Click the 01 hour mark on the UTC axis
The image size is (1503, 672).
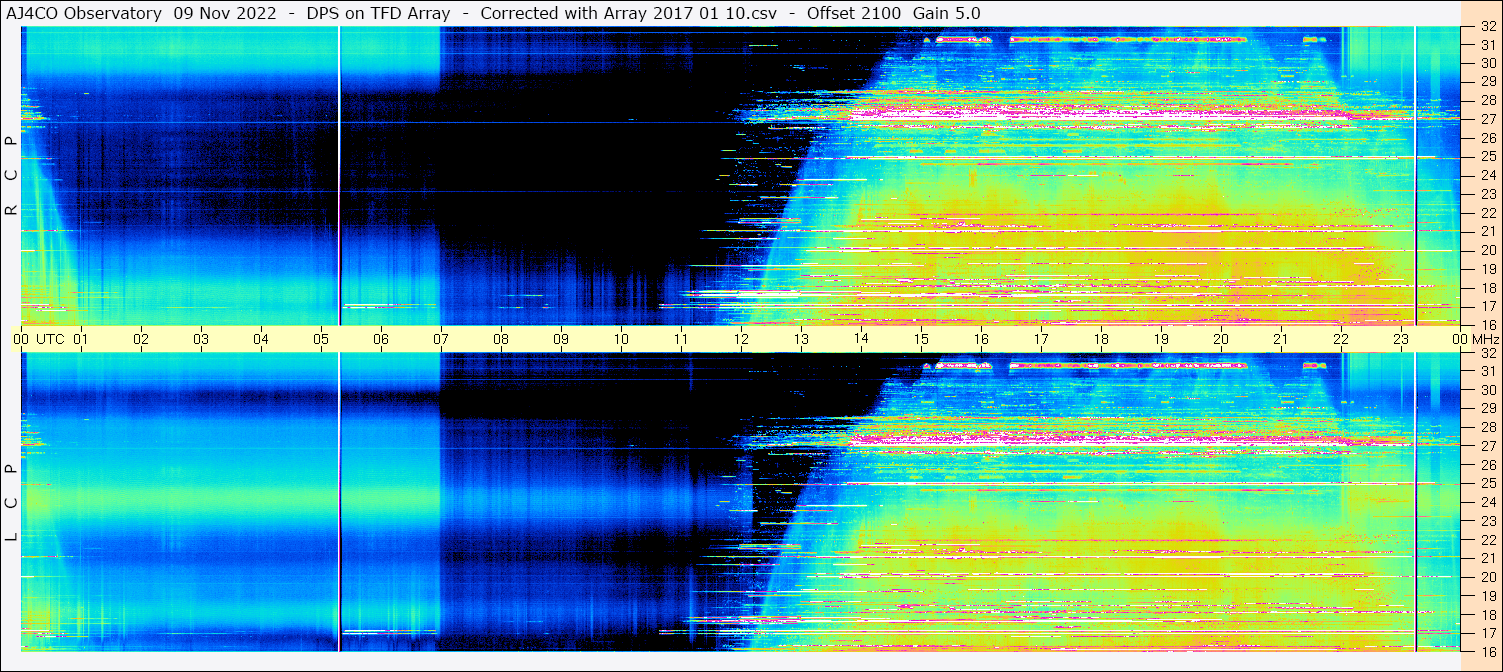pyautogui.click(x=81, y=339)
